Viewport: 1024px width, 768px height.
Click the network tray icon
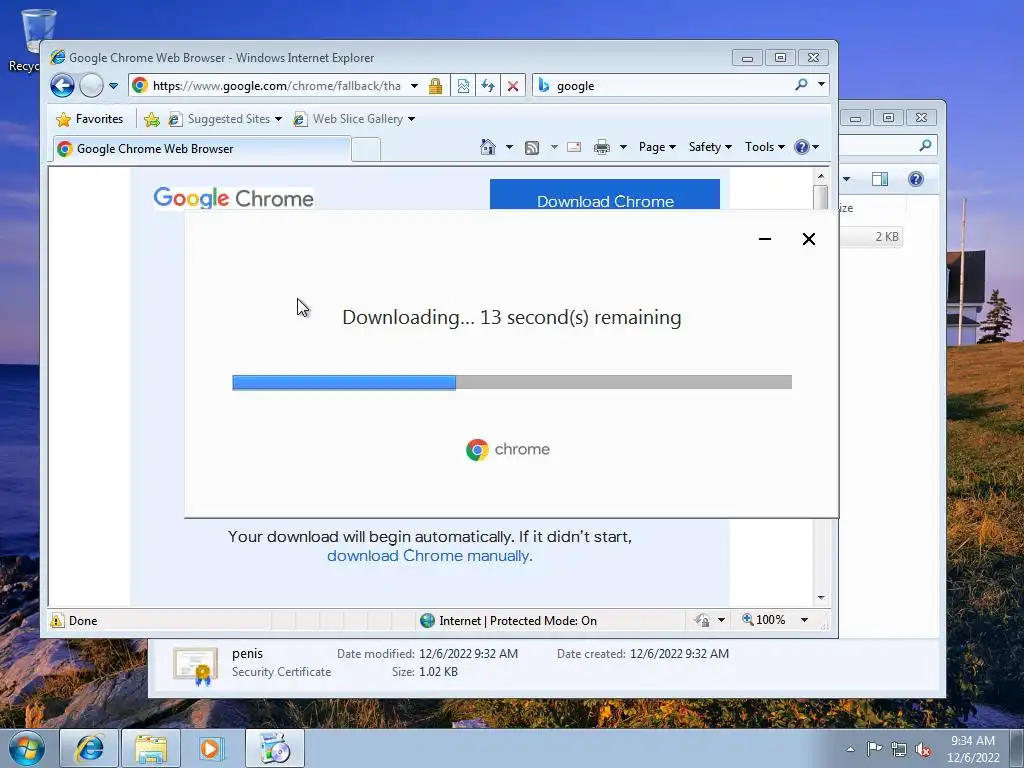click(x=899, y=749)
